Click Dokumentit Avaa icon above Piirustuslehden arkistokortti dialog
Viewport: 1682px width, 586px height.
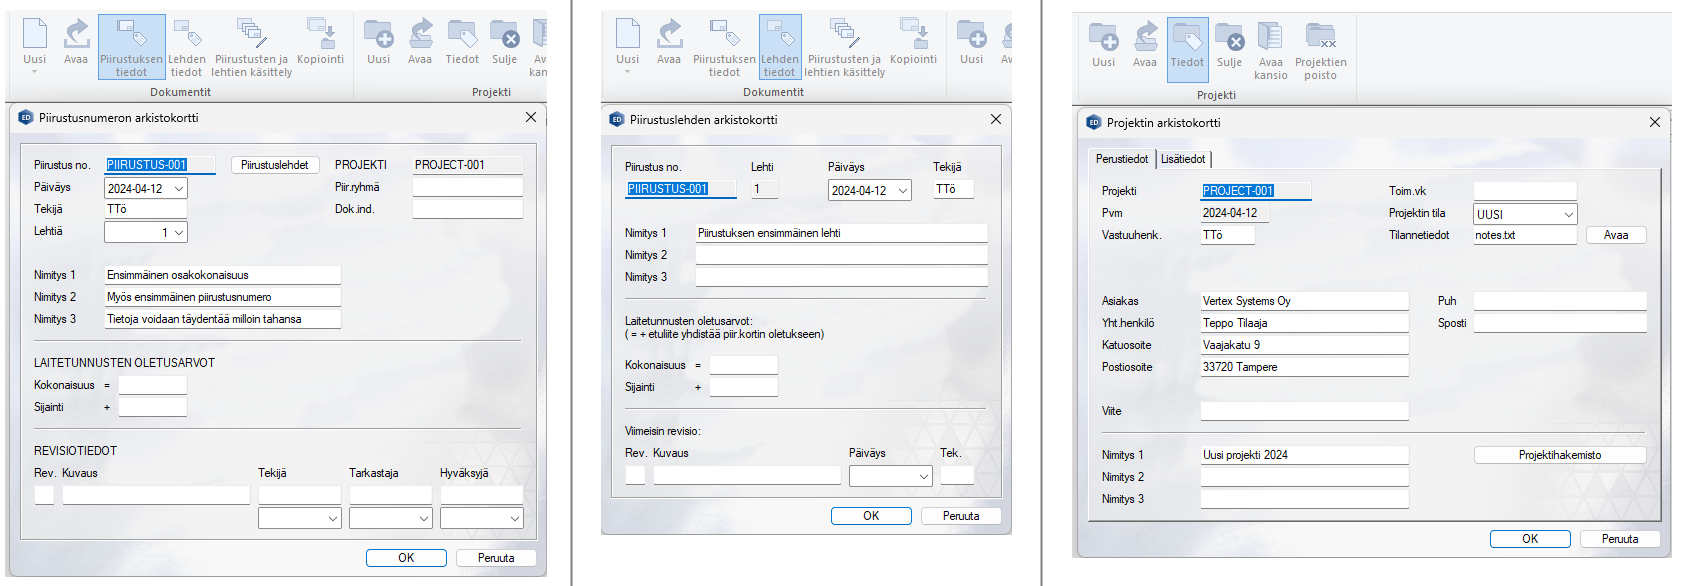click(669, 42)
